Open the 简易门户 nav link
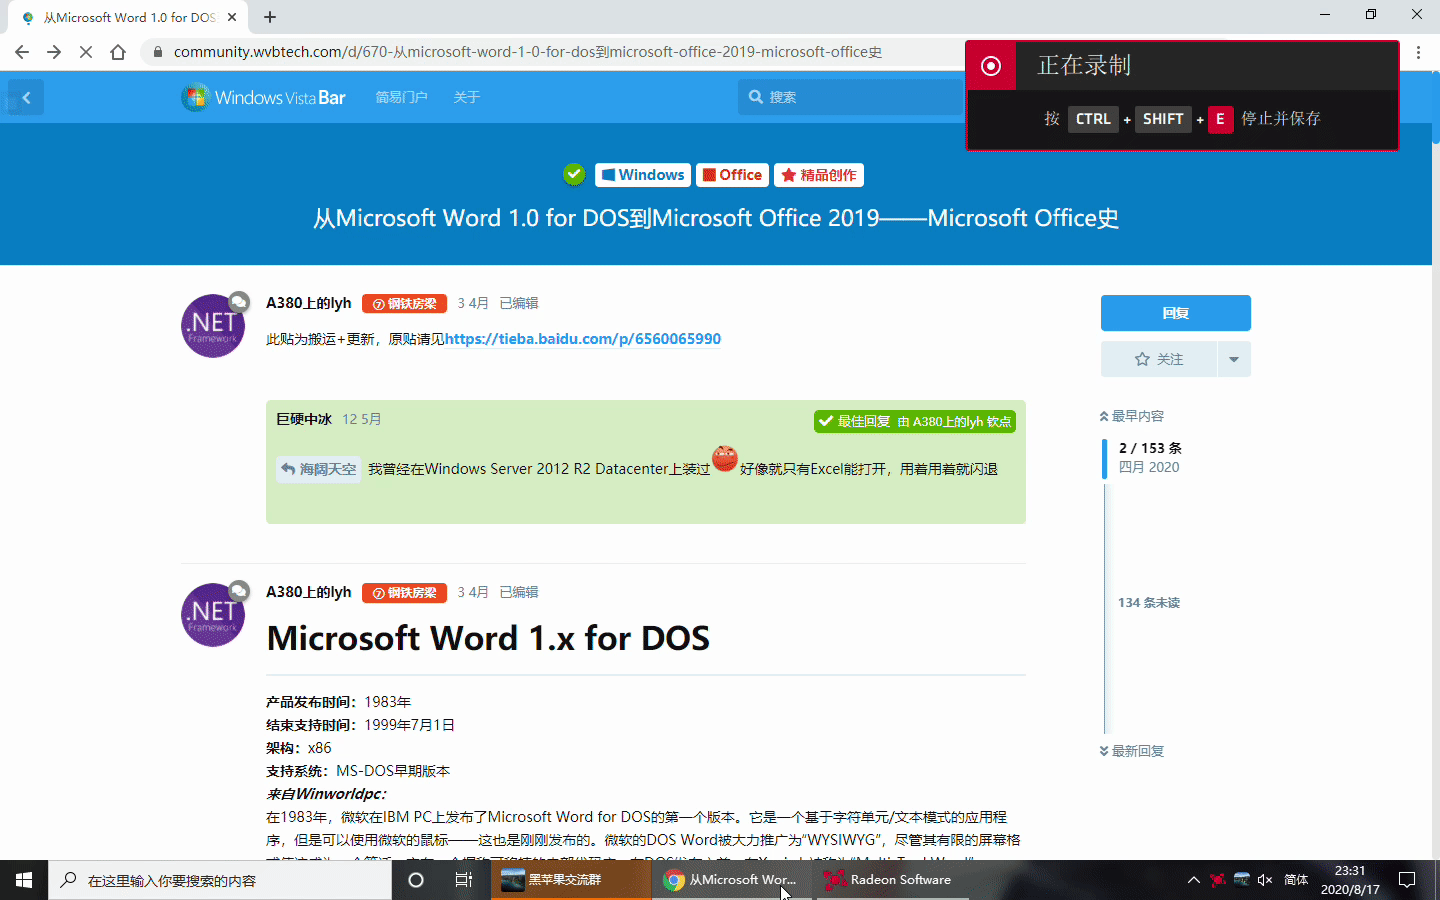This screenshot has height=900, width=1440. coord(401,97)
